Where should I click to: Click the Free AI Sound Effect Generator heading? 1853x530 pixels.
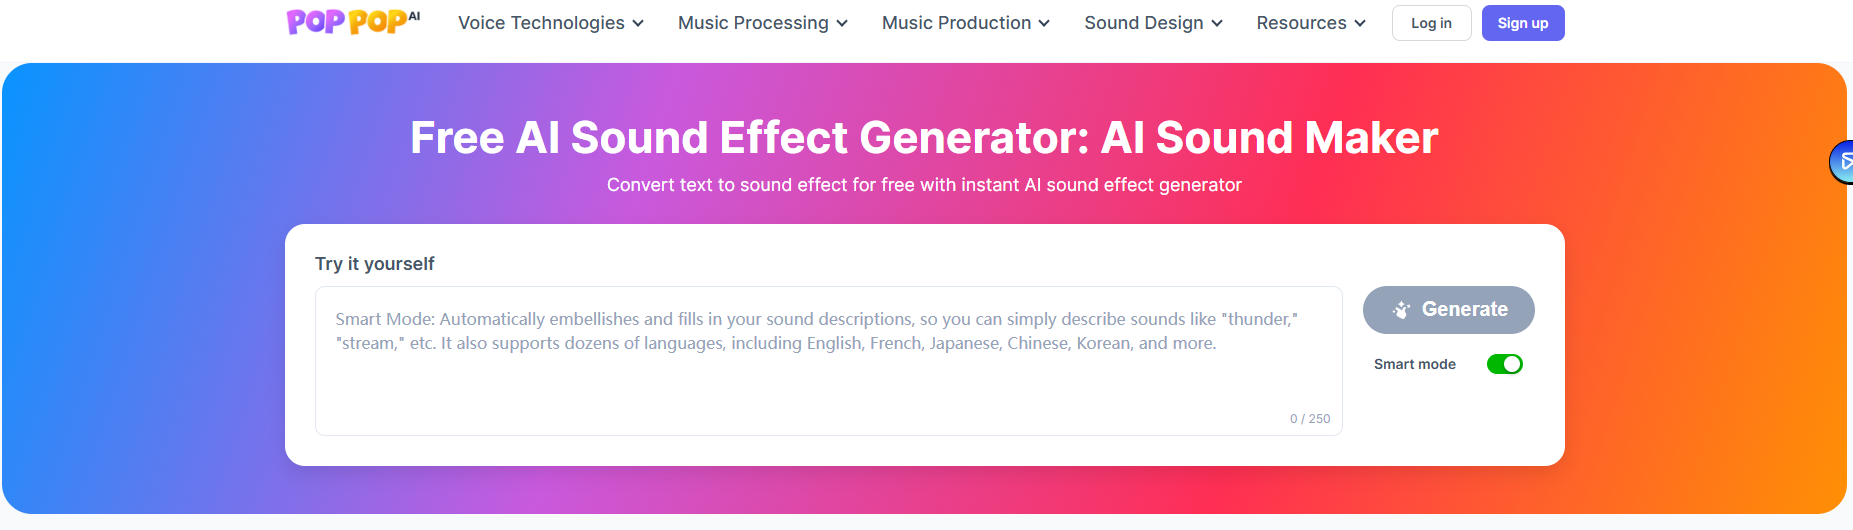(x=924, y=138)
